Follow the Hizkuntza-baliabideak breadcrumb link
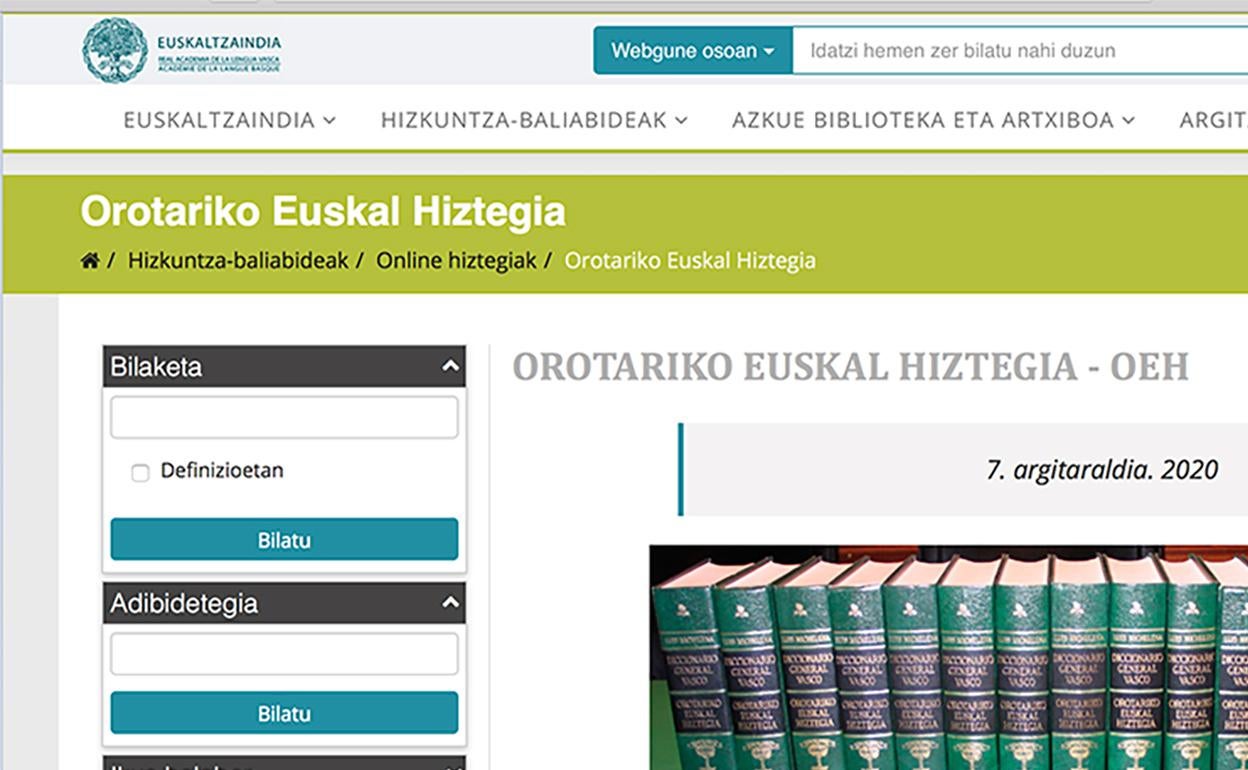This screenshot has height=770, width=1248. pyautogui.click(x=238, y=261)
